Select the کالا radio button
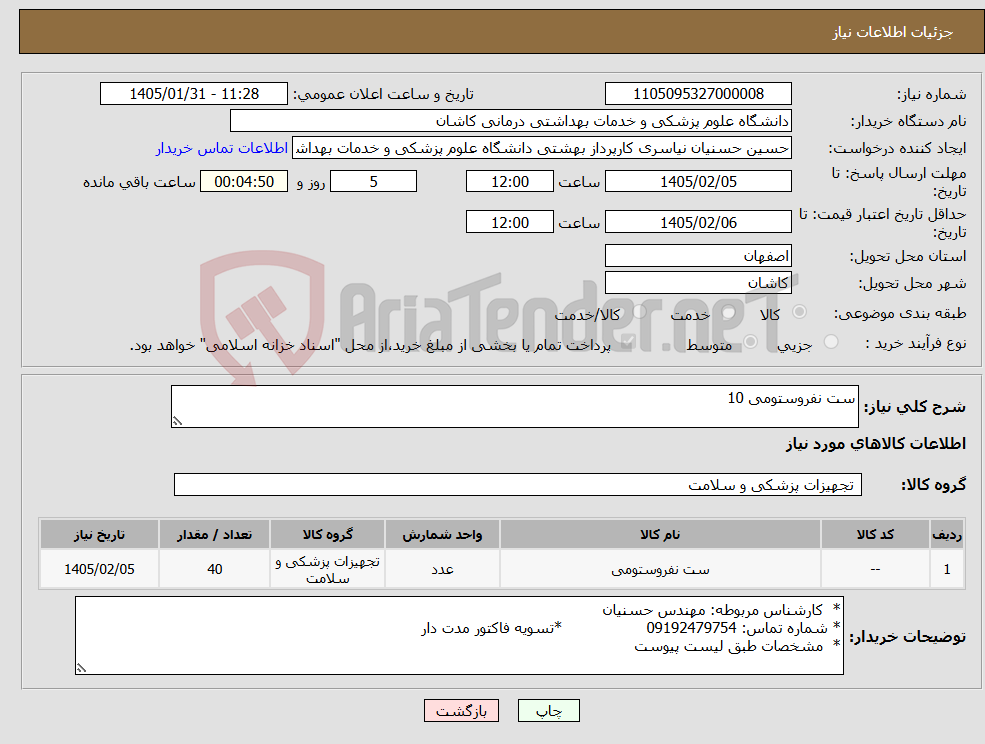The image size is (985, 744). pyautogui.click(x=800, y=312)
